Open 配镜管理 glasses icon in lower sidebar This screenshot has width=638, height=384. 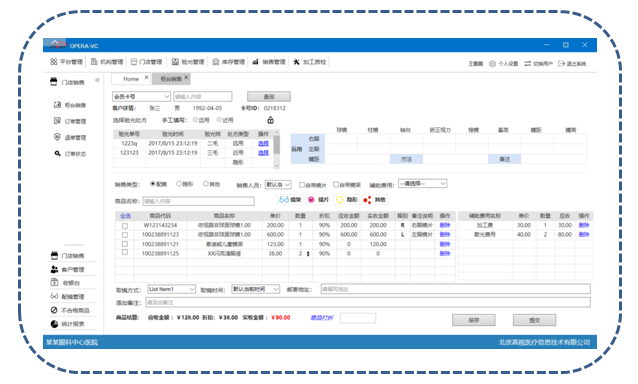click(x=54, y=296)
